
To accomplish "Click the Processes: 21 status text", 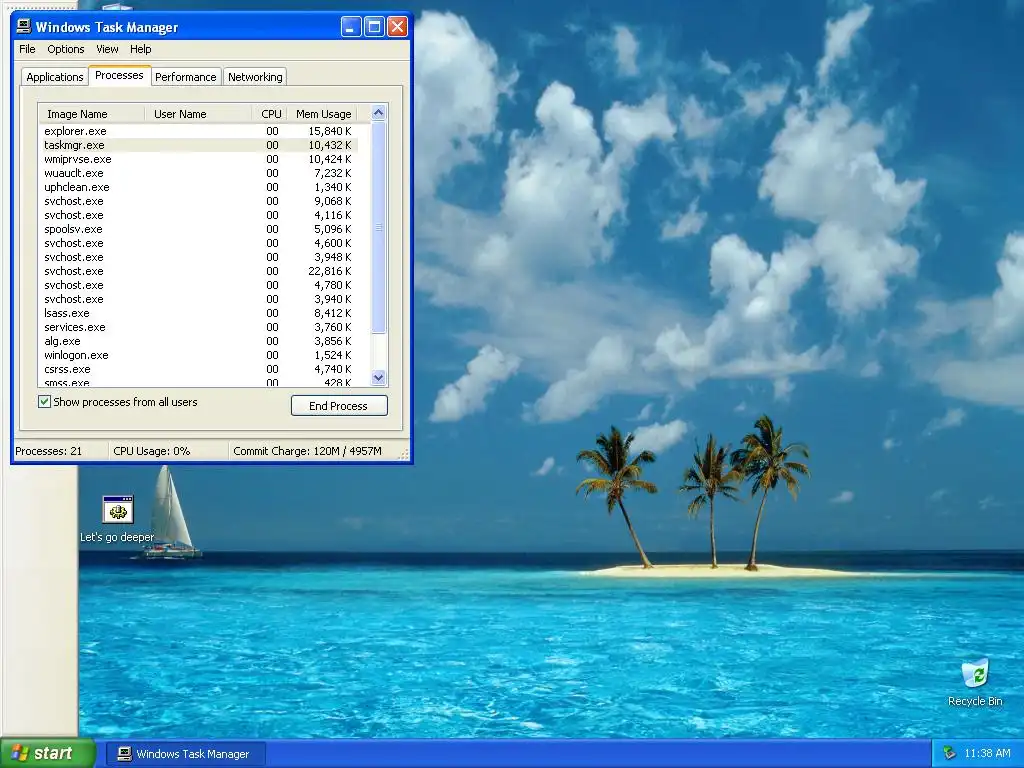I will click(x=48, y=451).
